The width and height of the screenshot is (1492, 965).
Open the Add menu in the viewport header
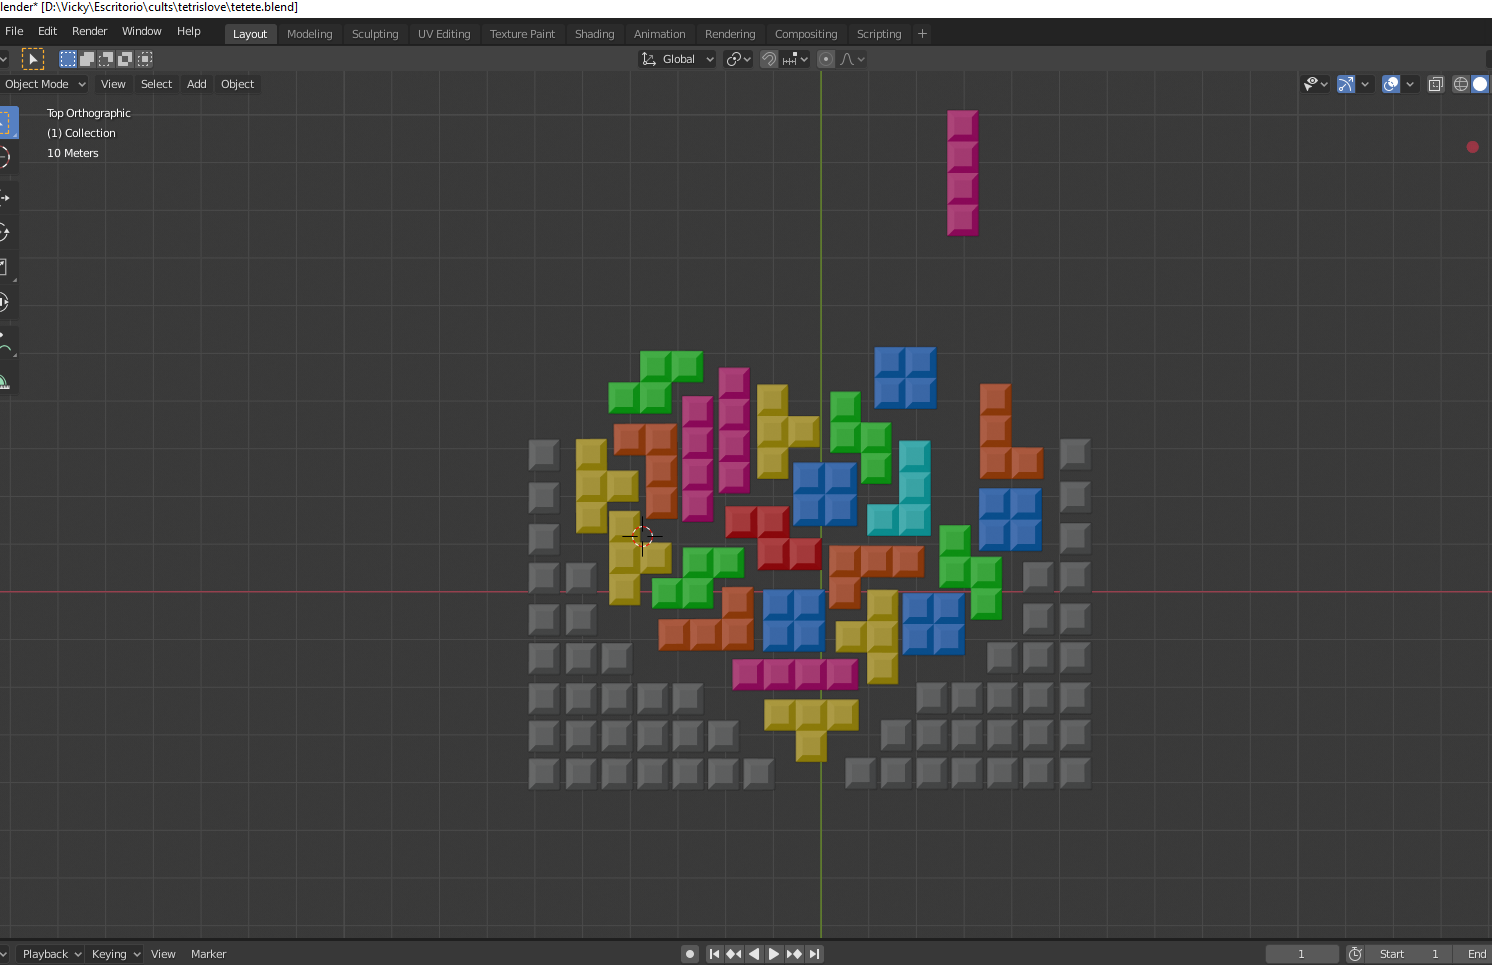196,84
